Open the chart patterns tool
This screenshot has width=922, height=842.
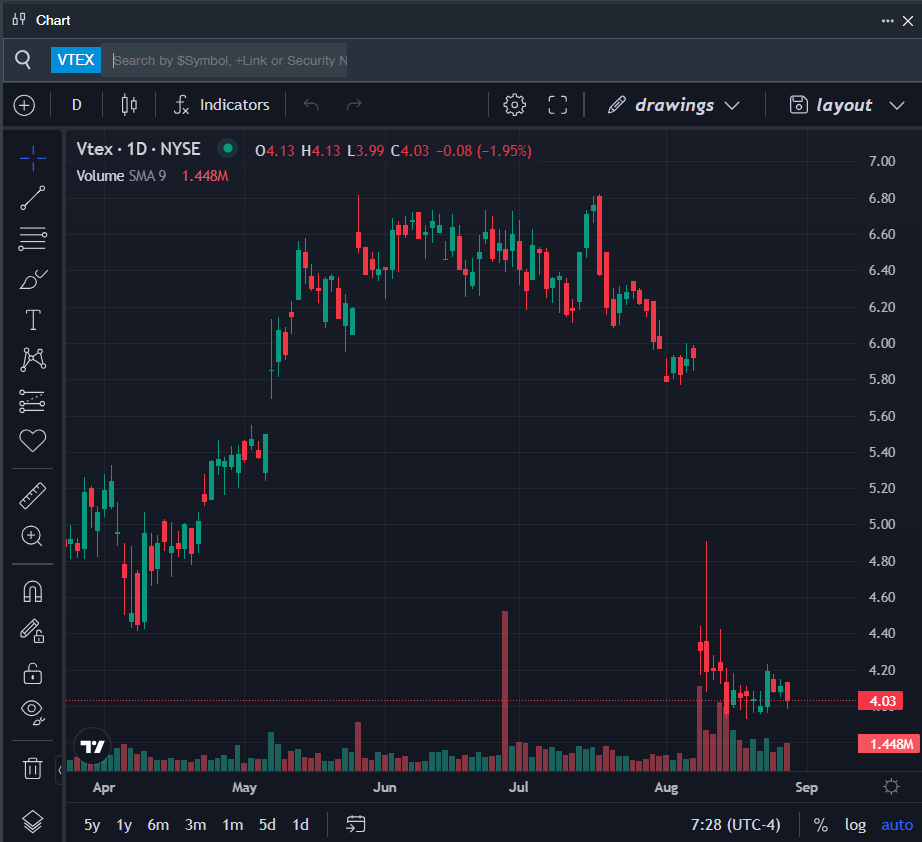[33, 359]
